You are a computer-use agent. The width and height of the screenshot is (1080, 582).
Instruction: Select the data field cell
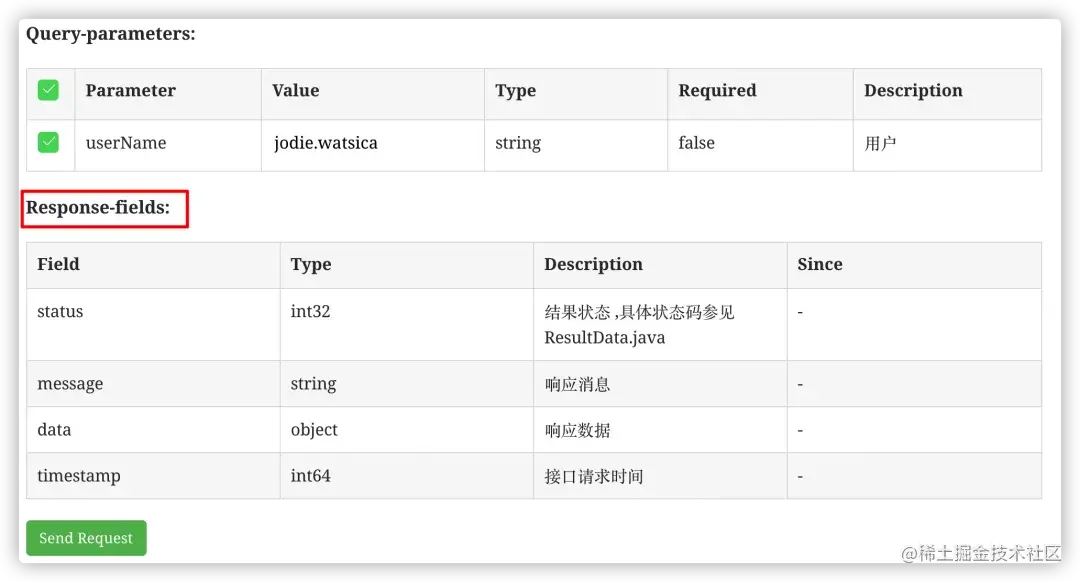(x=153, y=430)
